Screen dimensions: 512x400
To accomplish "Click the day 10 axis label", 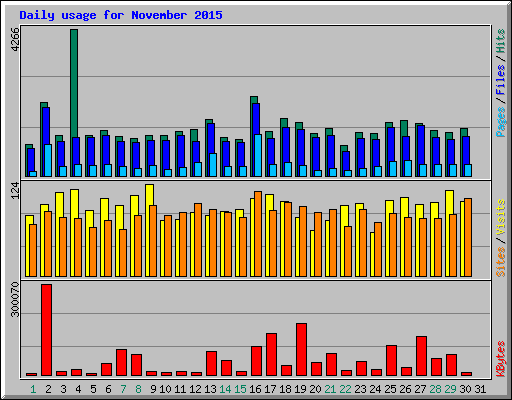I will [x=165, y=389].
